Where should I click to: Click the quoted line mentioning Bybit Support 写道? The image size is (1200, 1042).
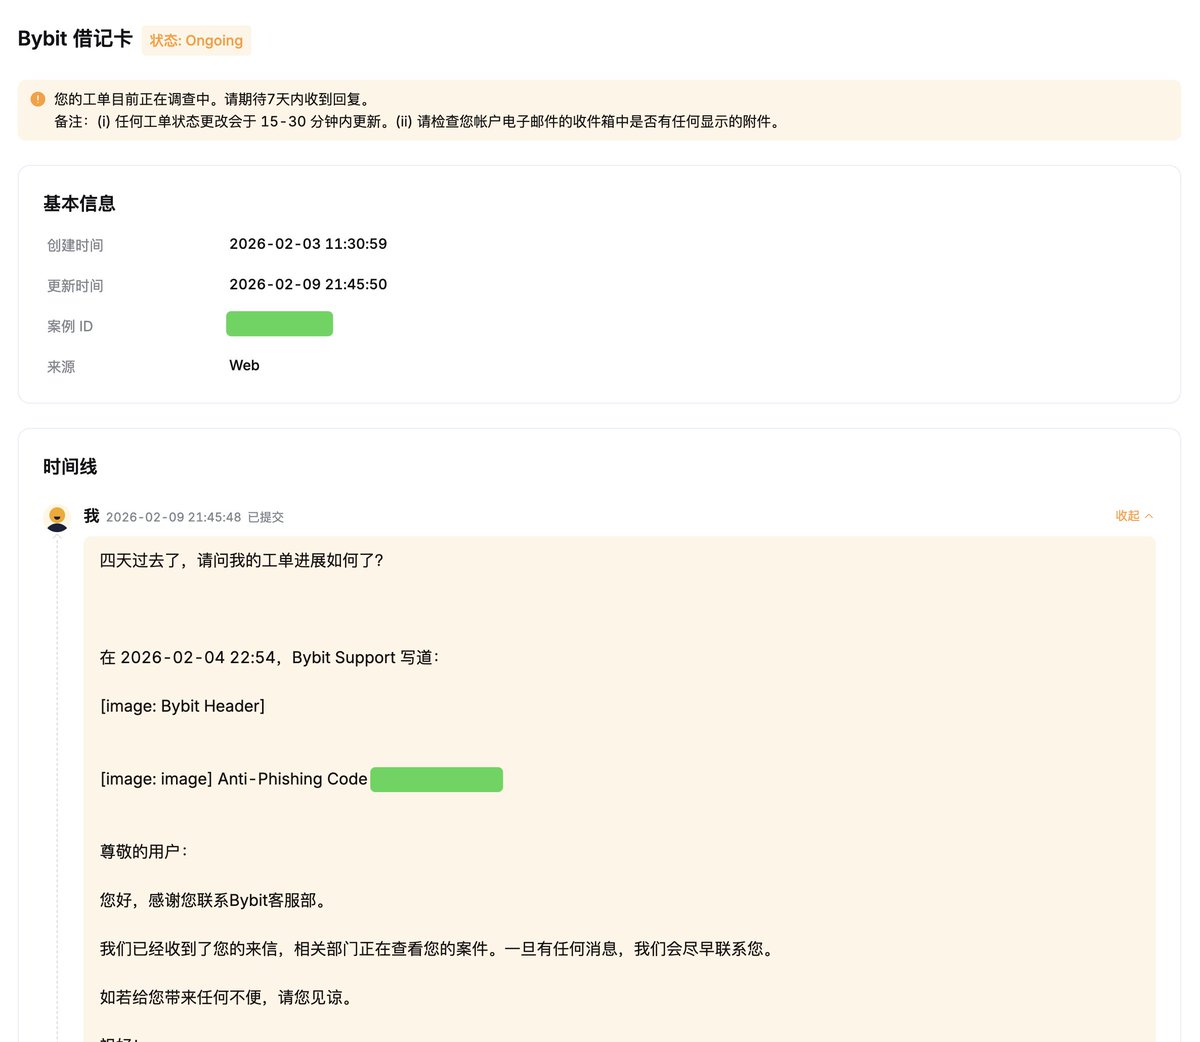click(x=270, y=657)
